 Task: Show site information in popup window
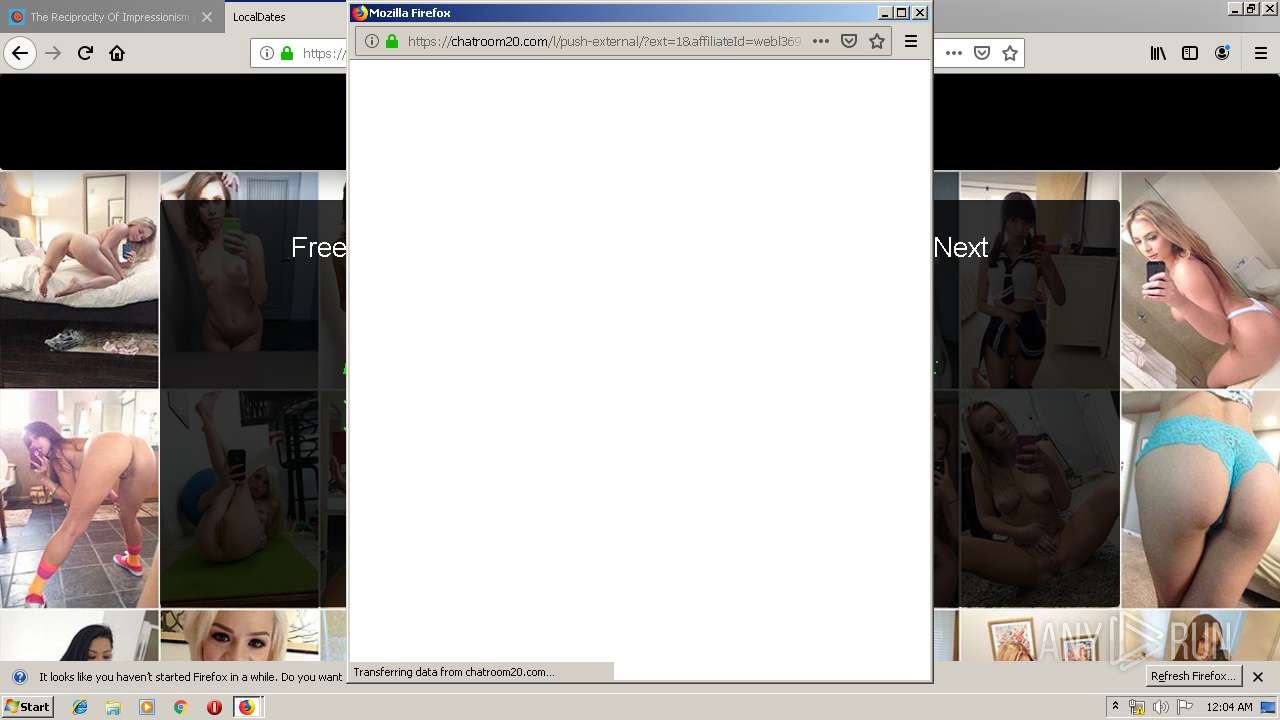(x=371, y=41)
